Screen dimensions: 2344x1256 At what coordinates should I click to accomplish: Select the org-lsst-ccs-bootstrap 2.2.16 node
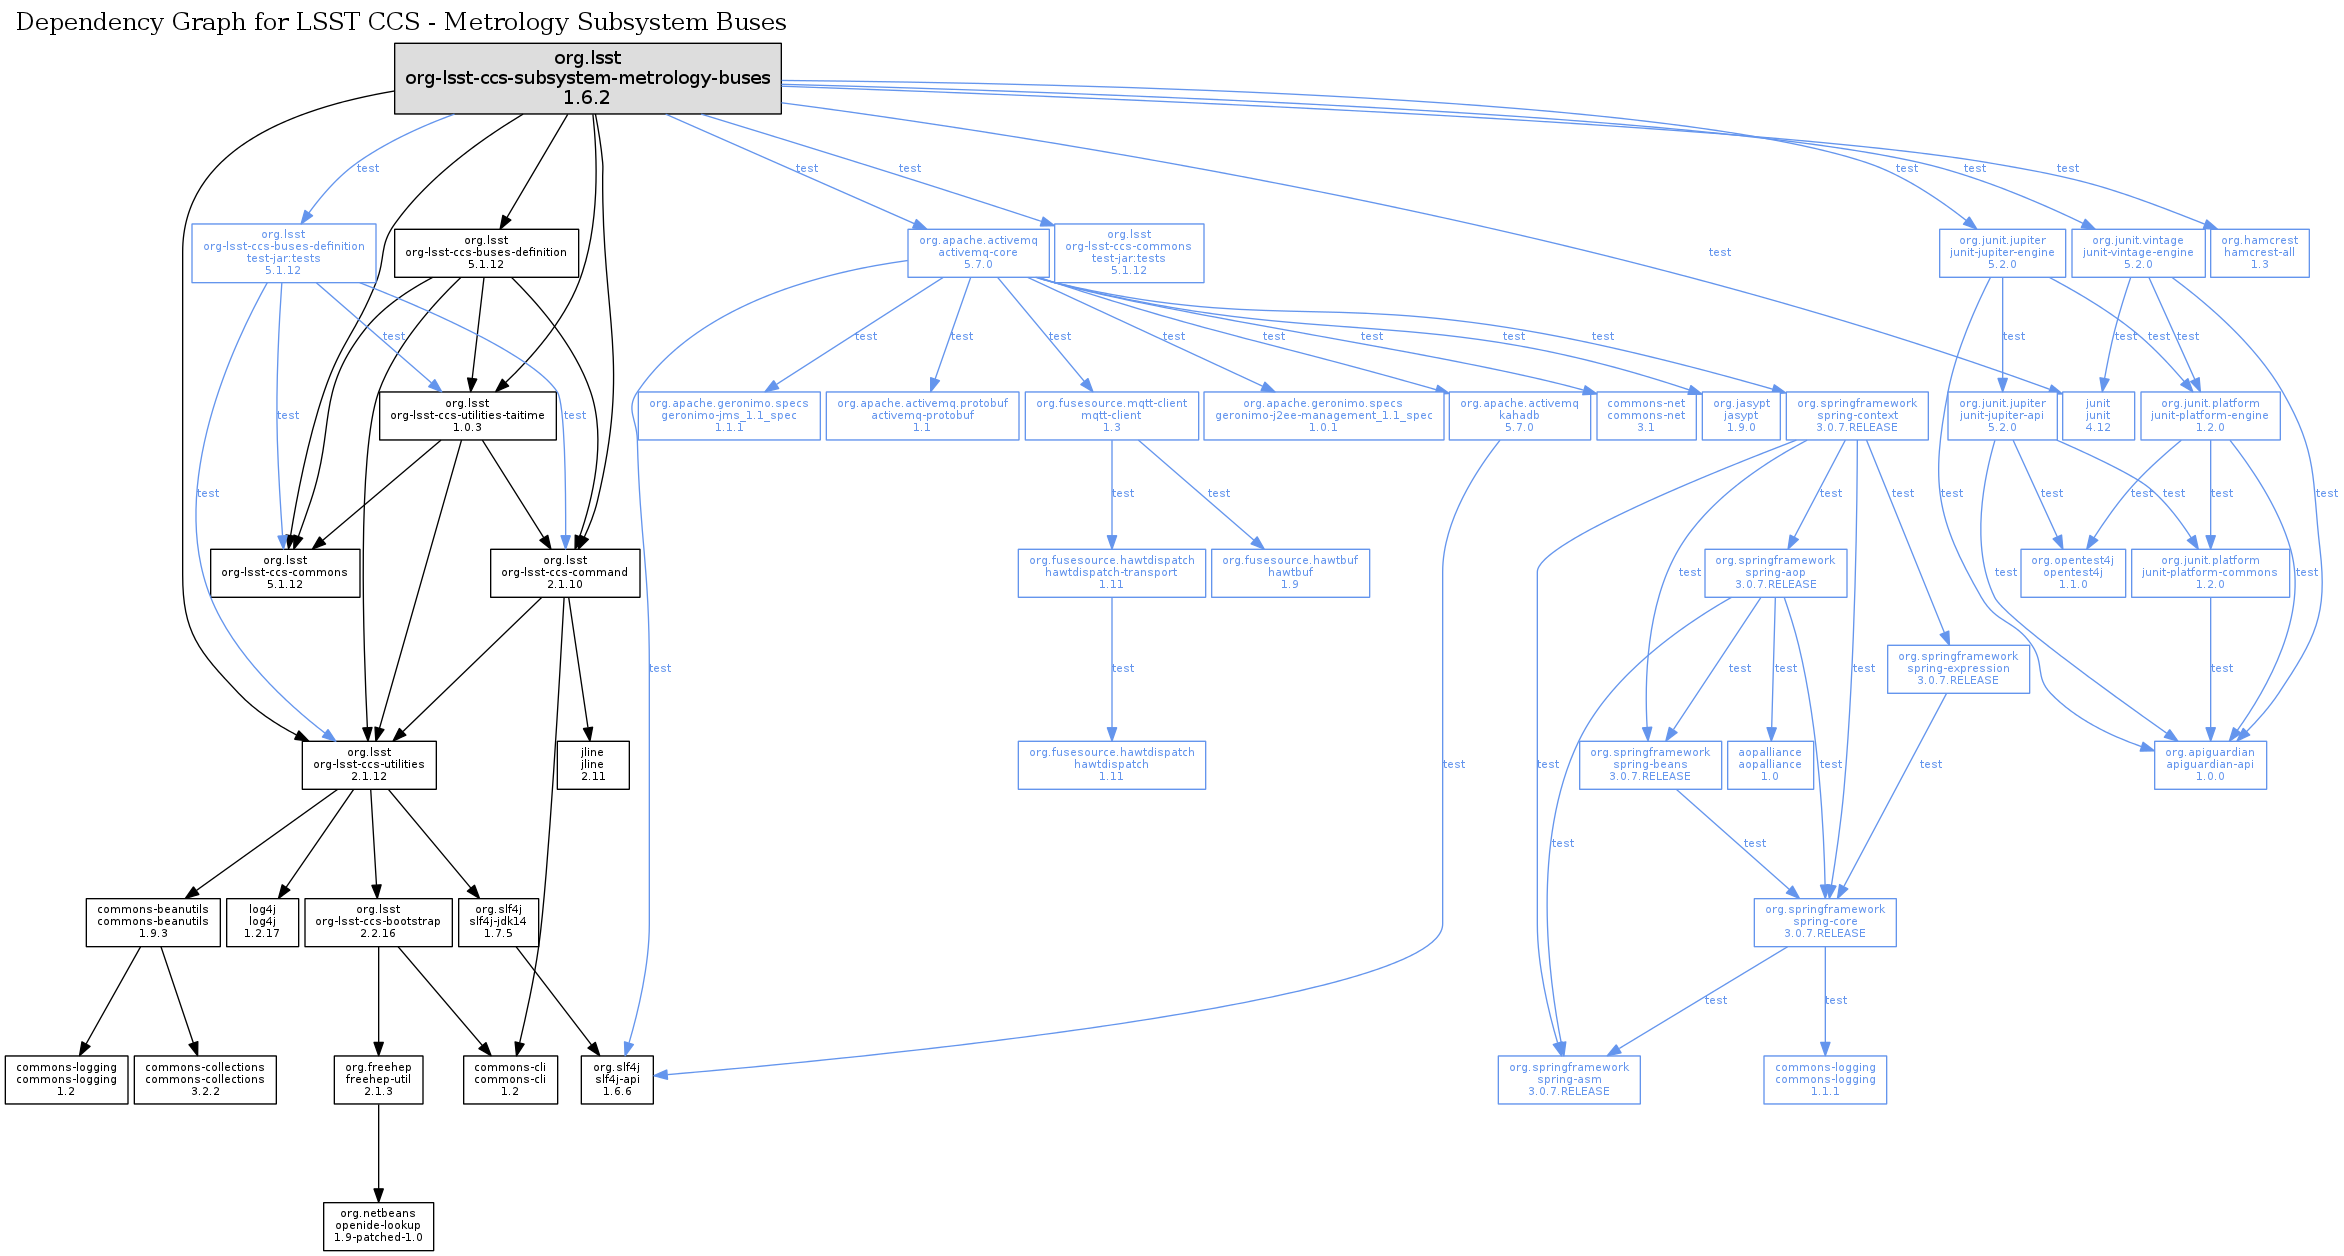point(377,921)
